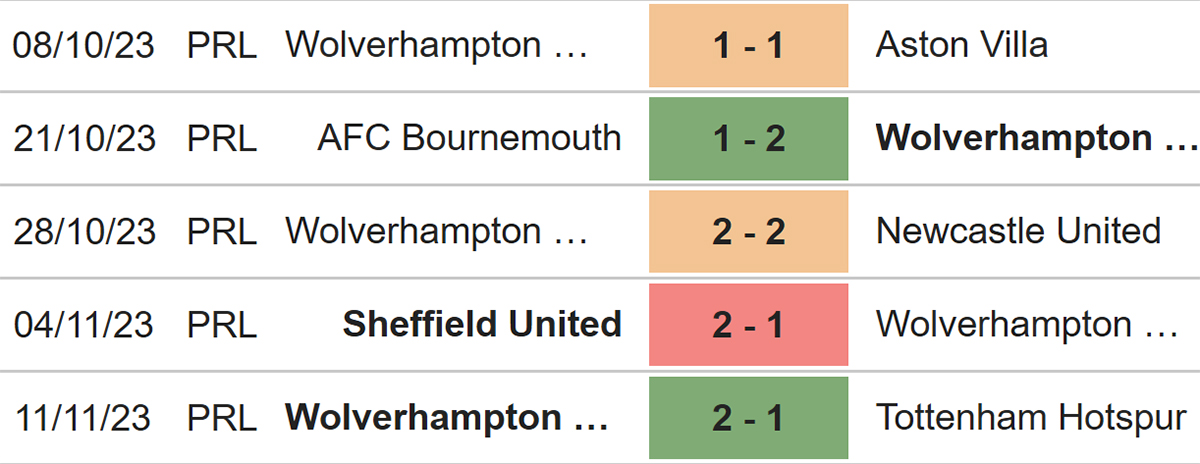Select the 08/10/23 match date
The width and height of the screenshot is (1200, 464).
[84, 45]
